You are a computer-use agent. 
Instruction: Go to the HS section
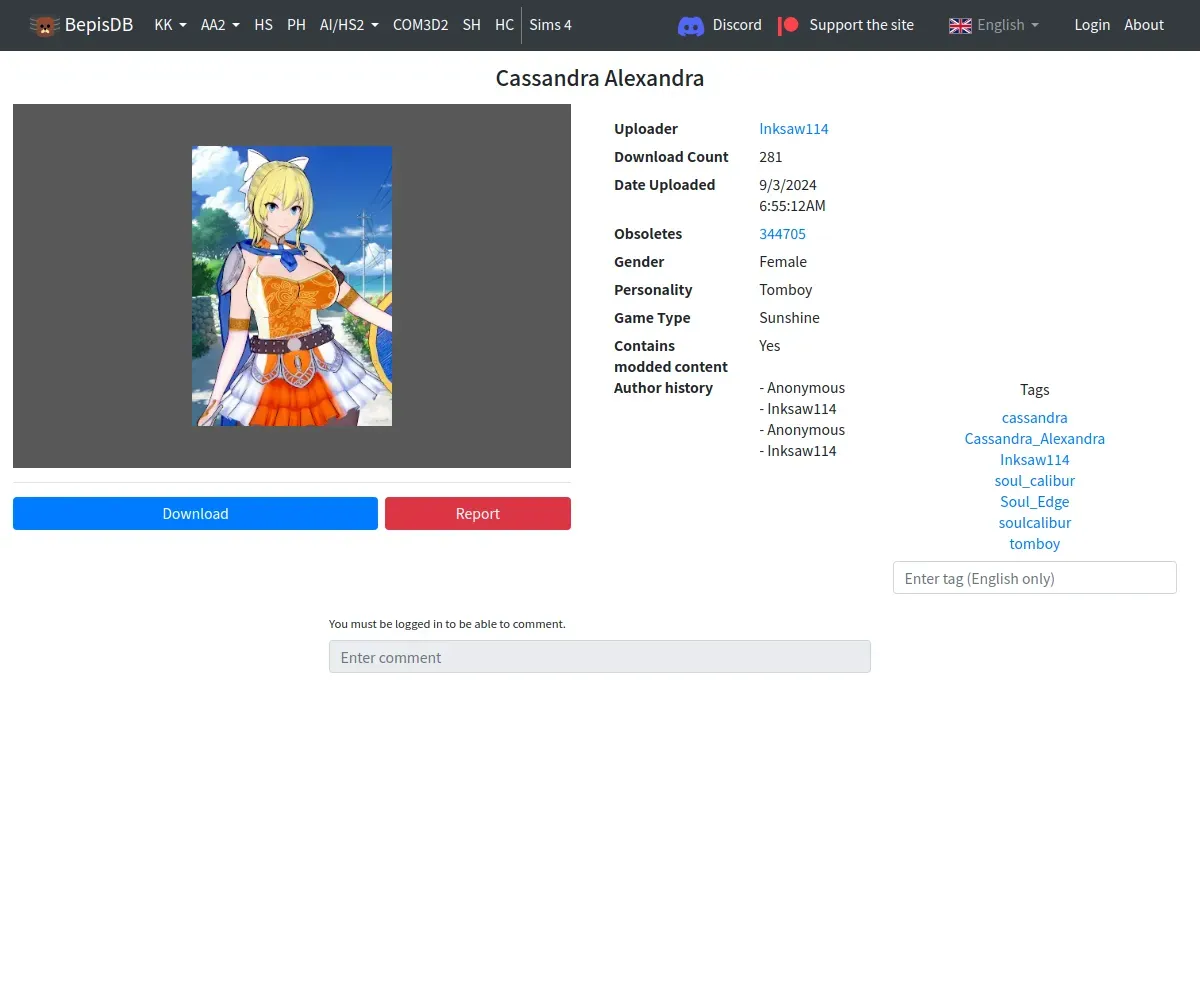click(x=263, y=25)
